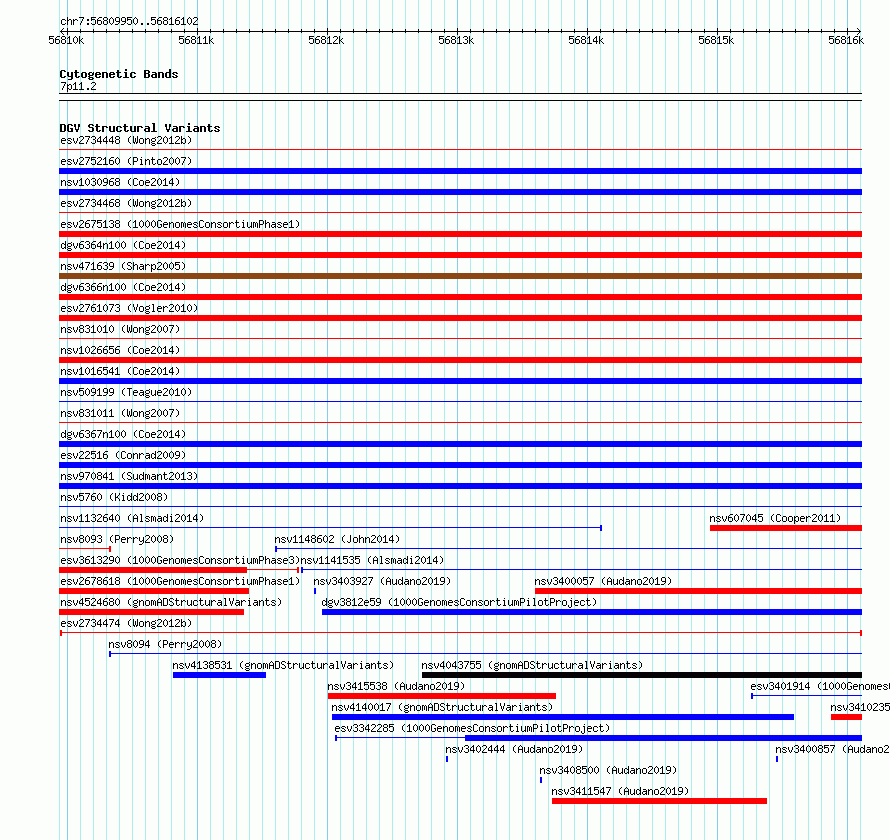Screen dimensions: 890x840
Task: Click the nsv1141535 (Alsmadi2014) label
Action: point(372,560)
